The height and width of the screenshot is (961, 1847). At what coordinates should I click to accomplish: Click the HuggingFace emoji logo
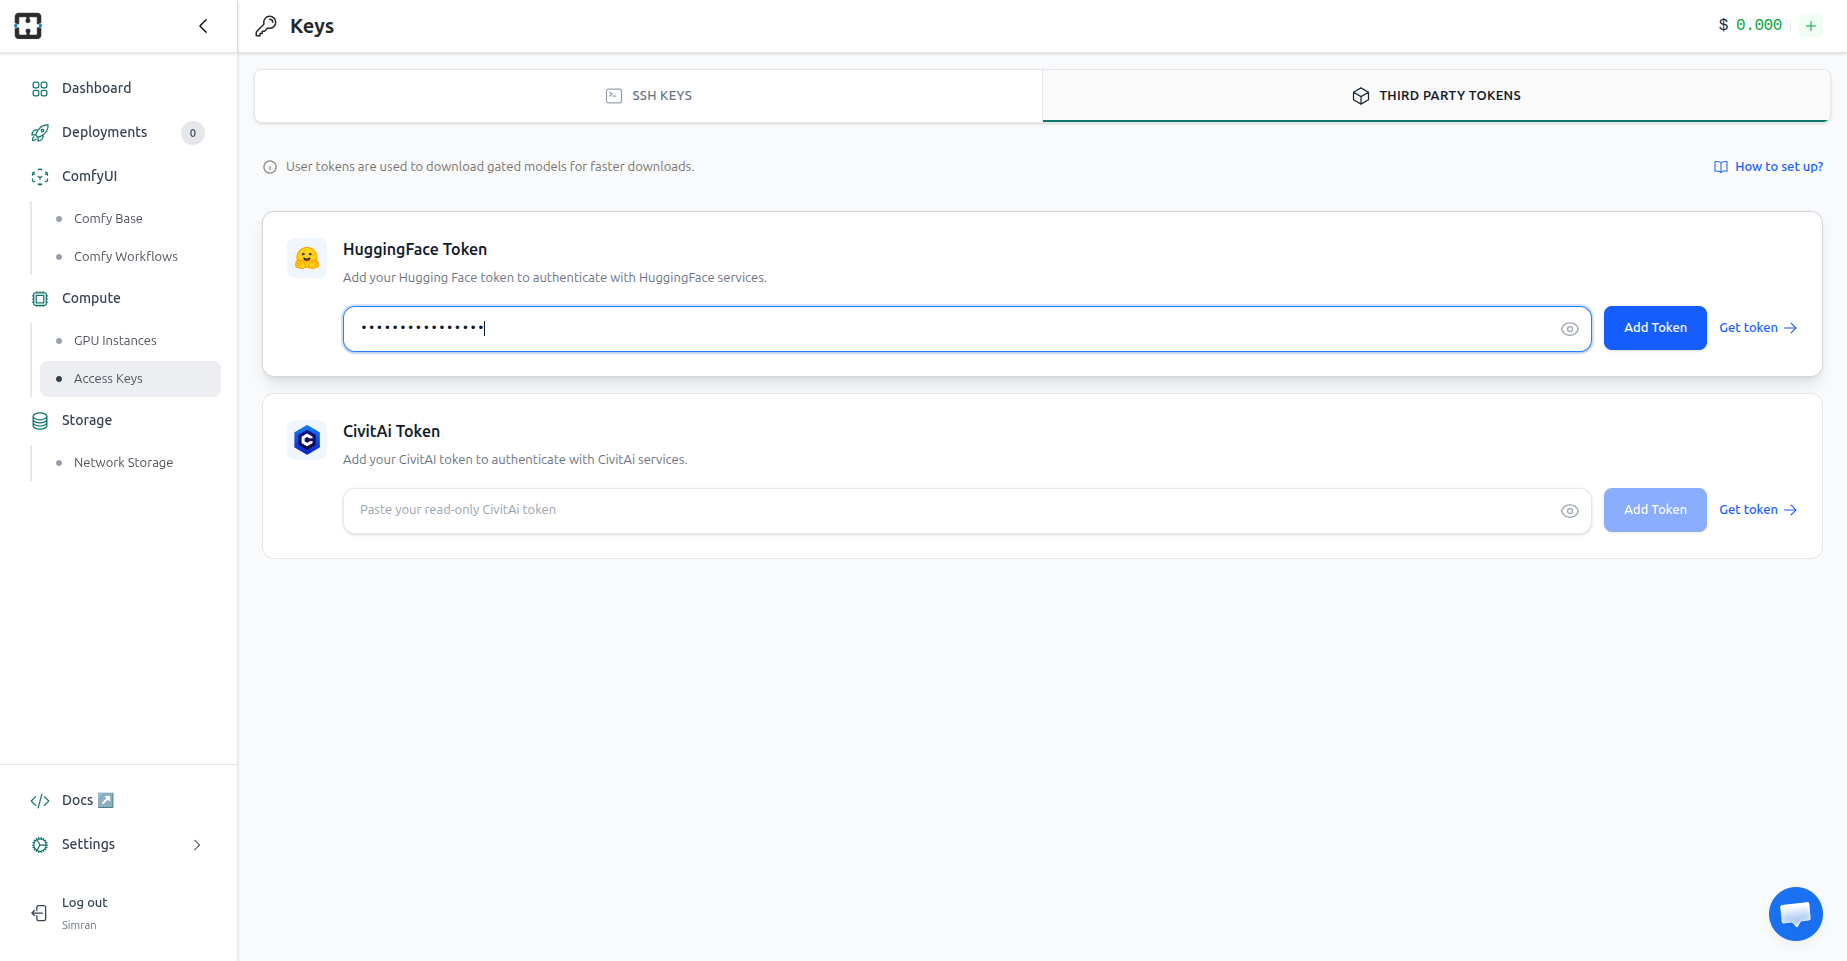pos(307,258)
